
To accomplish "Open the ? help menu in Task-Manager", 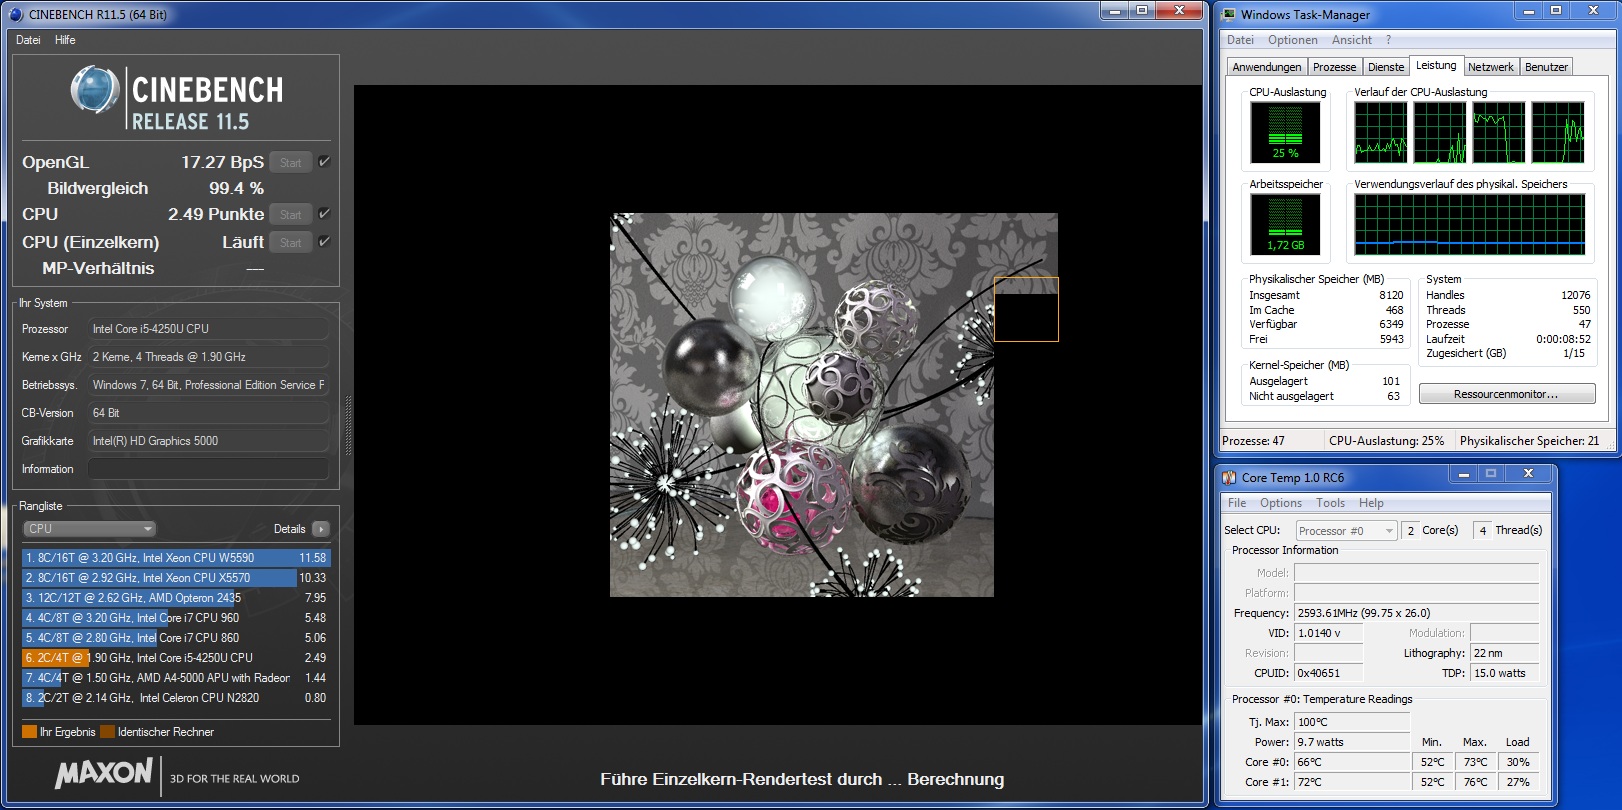I will 1388,40.
